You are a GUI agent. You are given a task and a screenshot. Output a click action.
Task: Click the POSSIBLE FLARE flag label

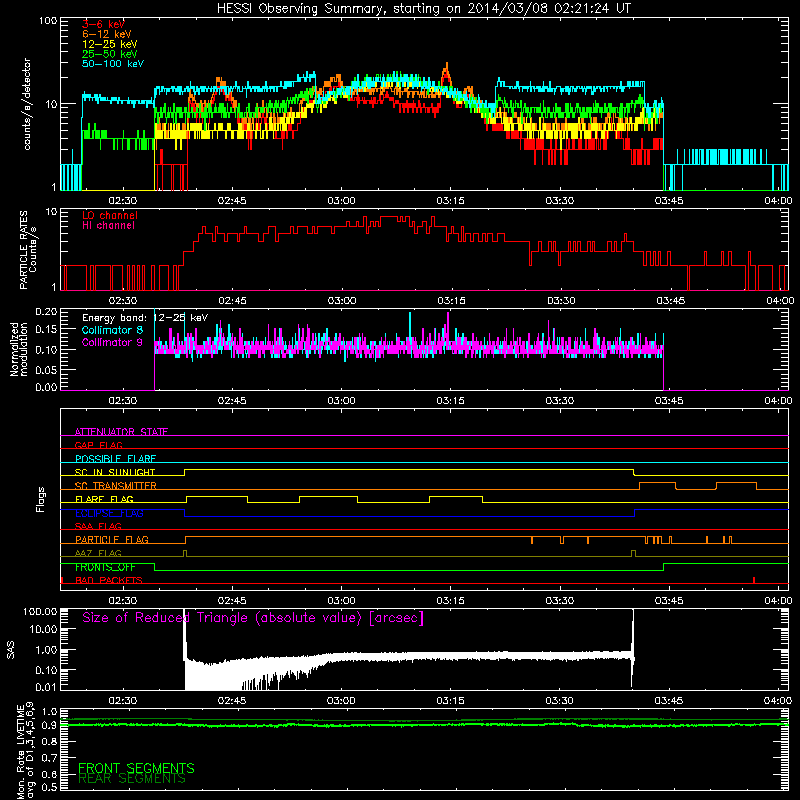pos(115,458)
